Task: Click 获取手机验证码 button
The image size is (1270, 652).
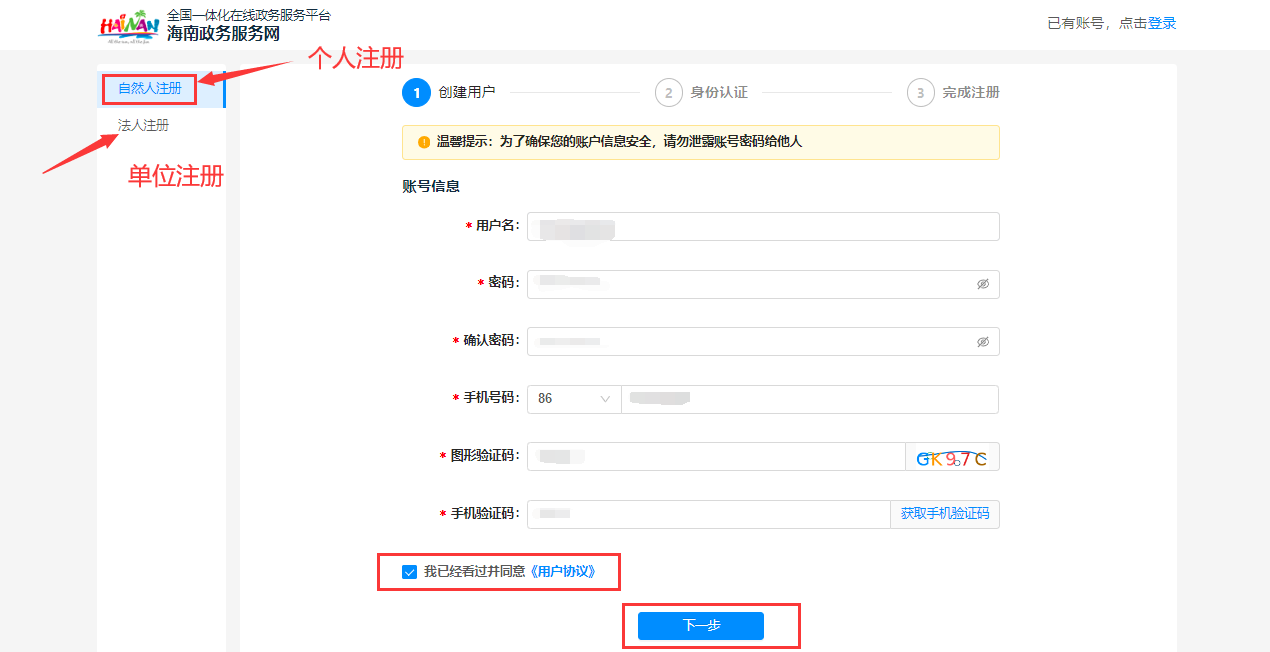Action: pos(945,514)
